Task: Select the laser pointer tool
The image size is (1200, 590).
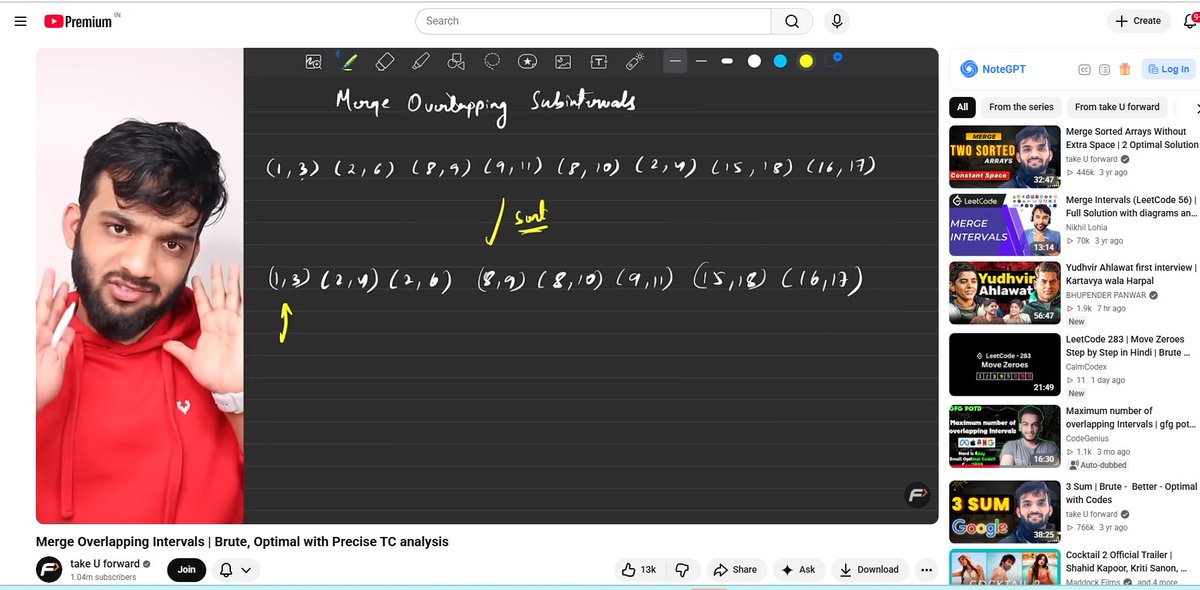Action: point(634,62)
